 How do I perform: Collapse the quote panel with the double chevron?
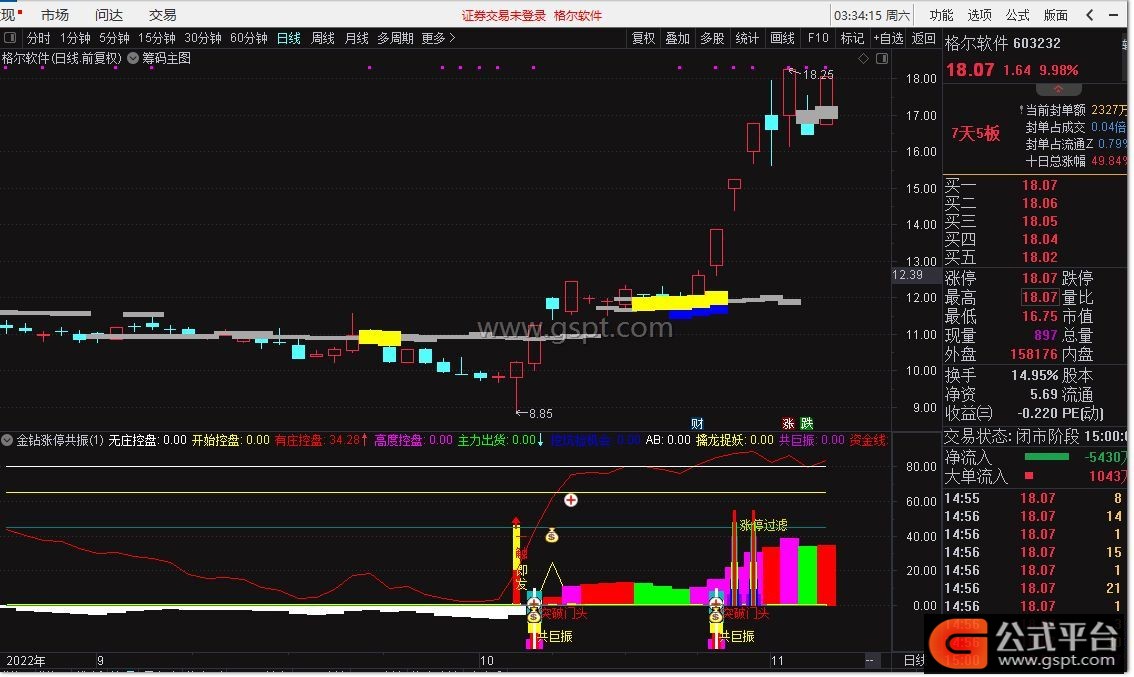1058,90
